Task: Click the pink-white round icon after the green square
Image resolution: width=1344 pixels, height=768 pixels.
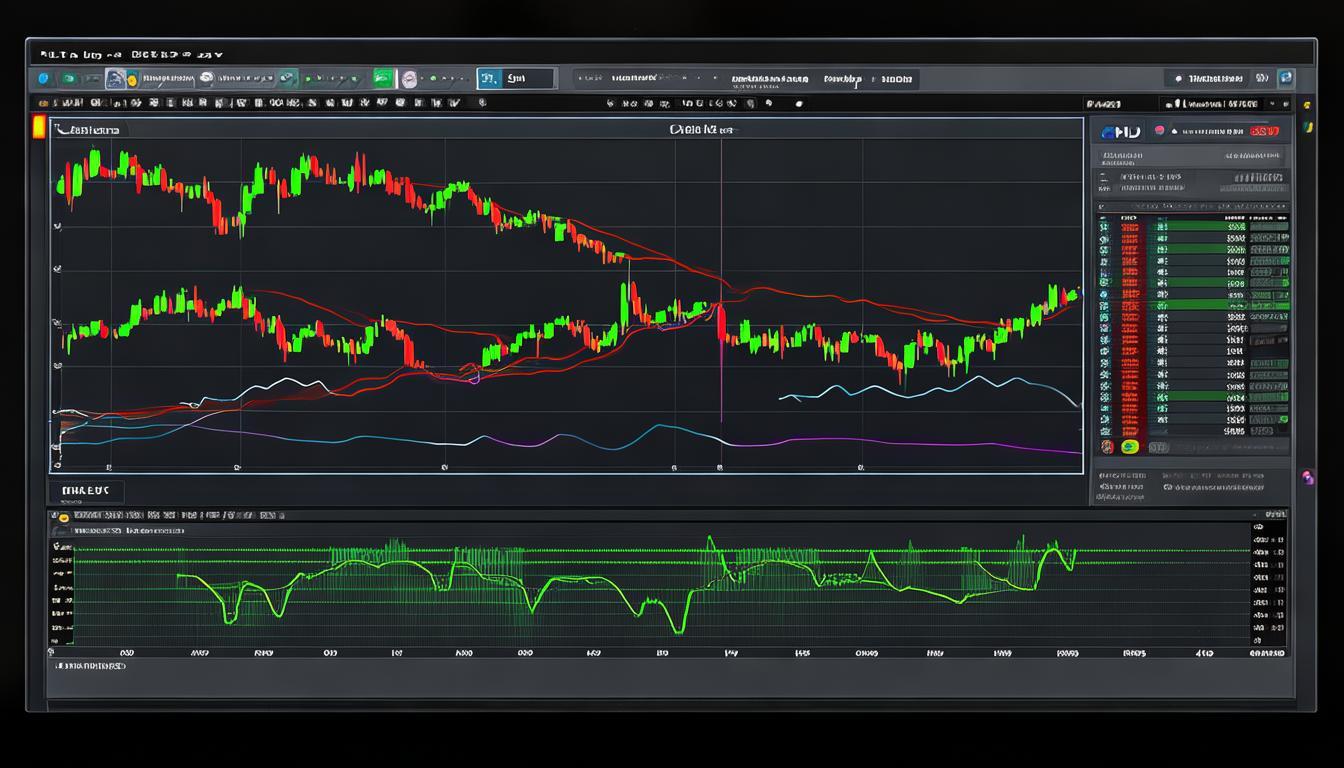Action: point(409,79)
